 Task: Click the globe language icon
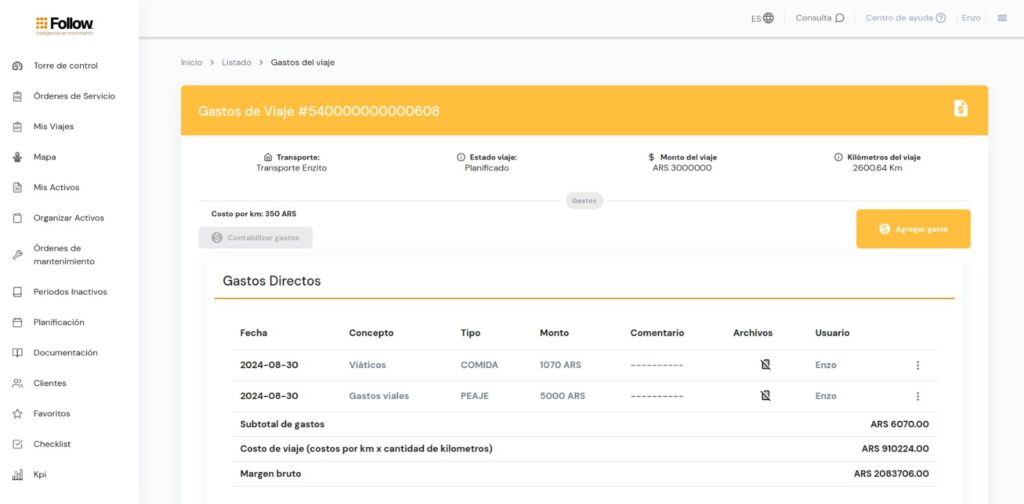coord(768,18)
